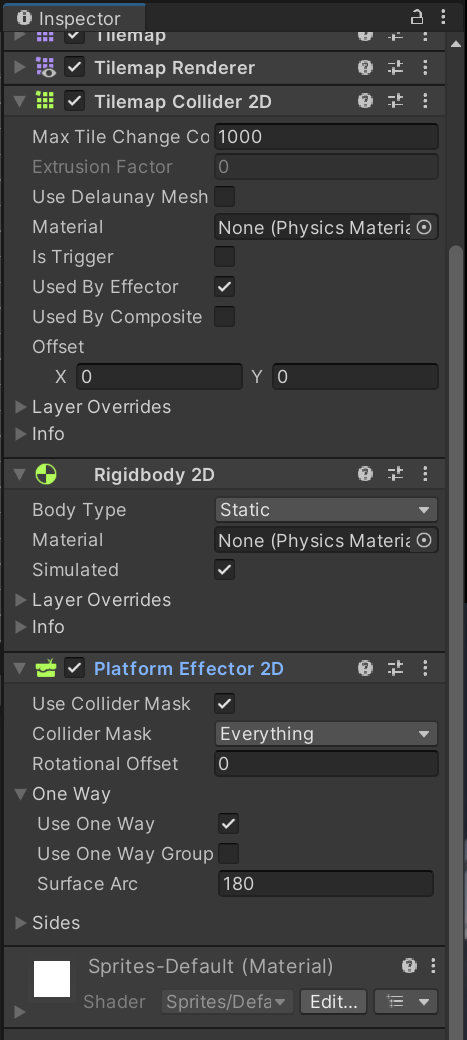Click the Platform Effector 2D icon

tap(46, 668)
